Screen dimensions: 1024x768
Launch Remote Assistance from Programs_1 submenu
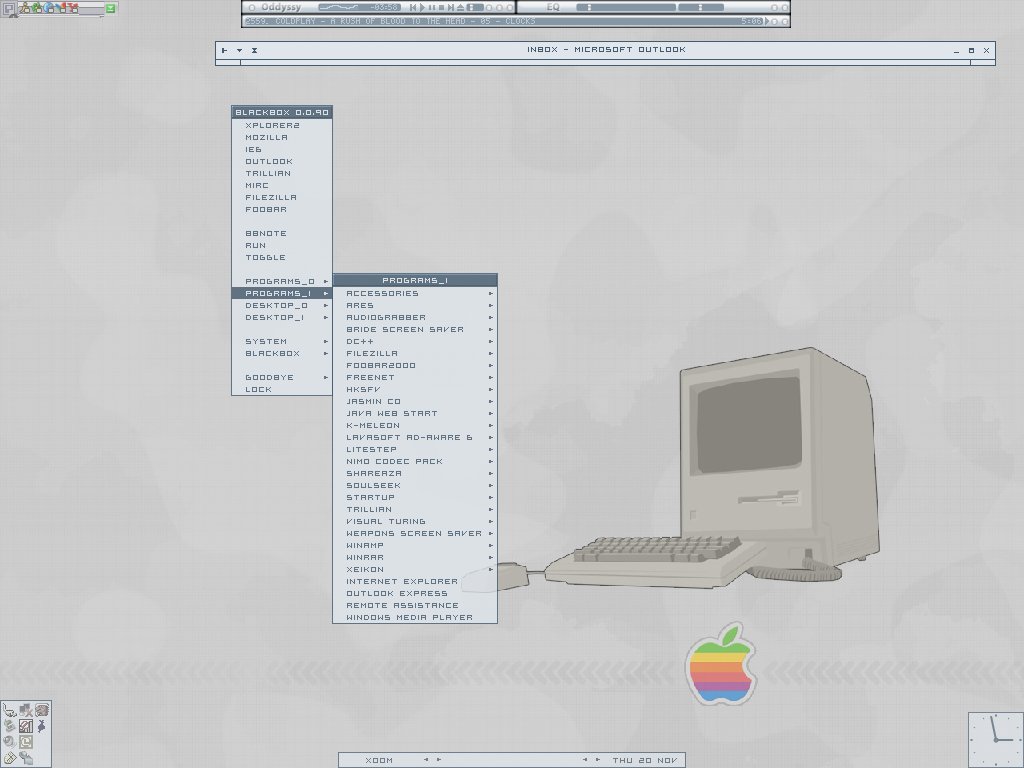point(415,605)
